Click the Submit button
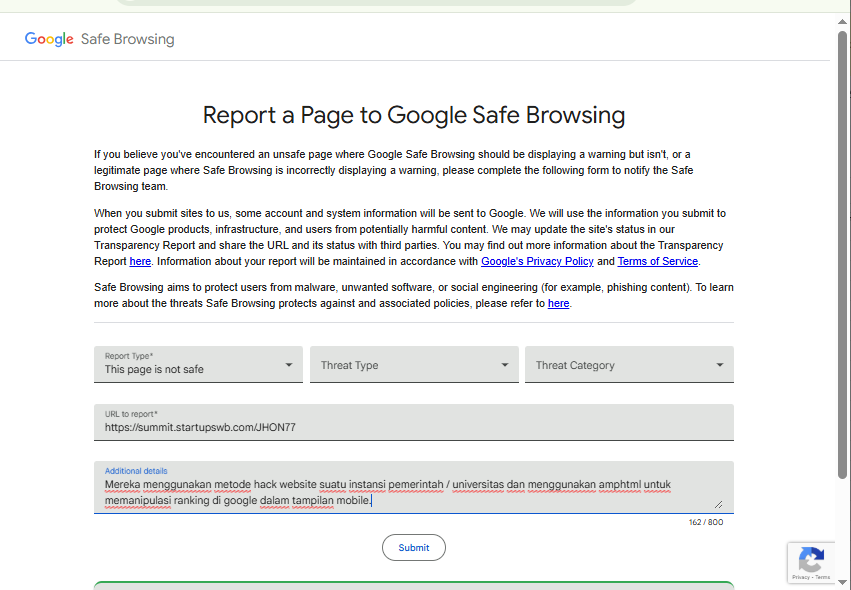 pos(414,548)
